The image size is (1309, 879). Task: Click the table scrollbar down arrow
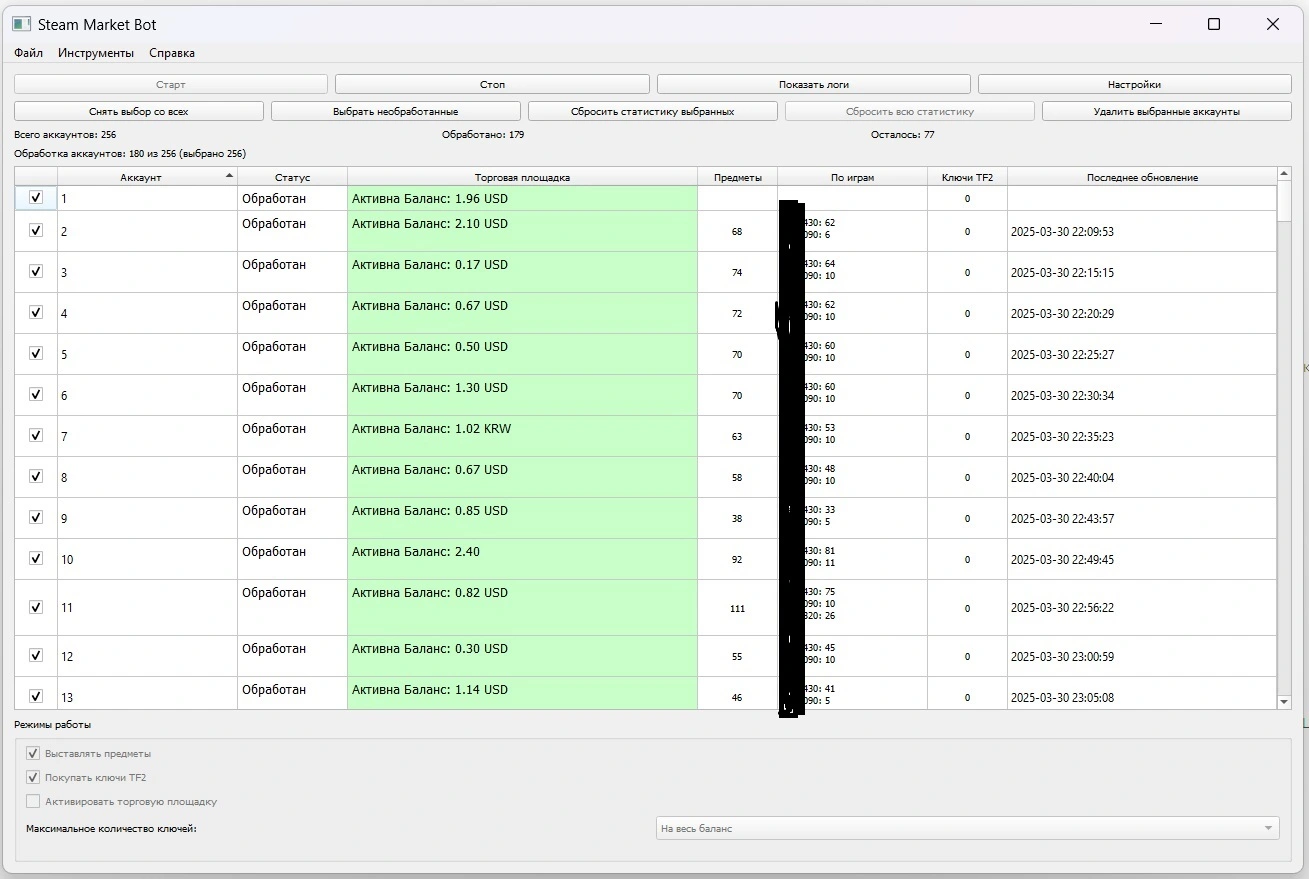click(x=1284, y=703)
